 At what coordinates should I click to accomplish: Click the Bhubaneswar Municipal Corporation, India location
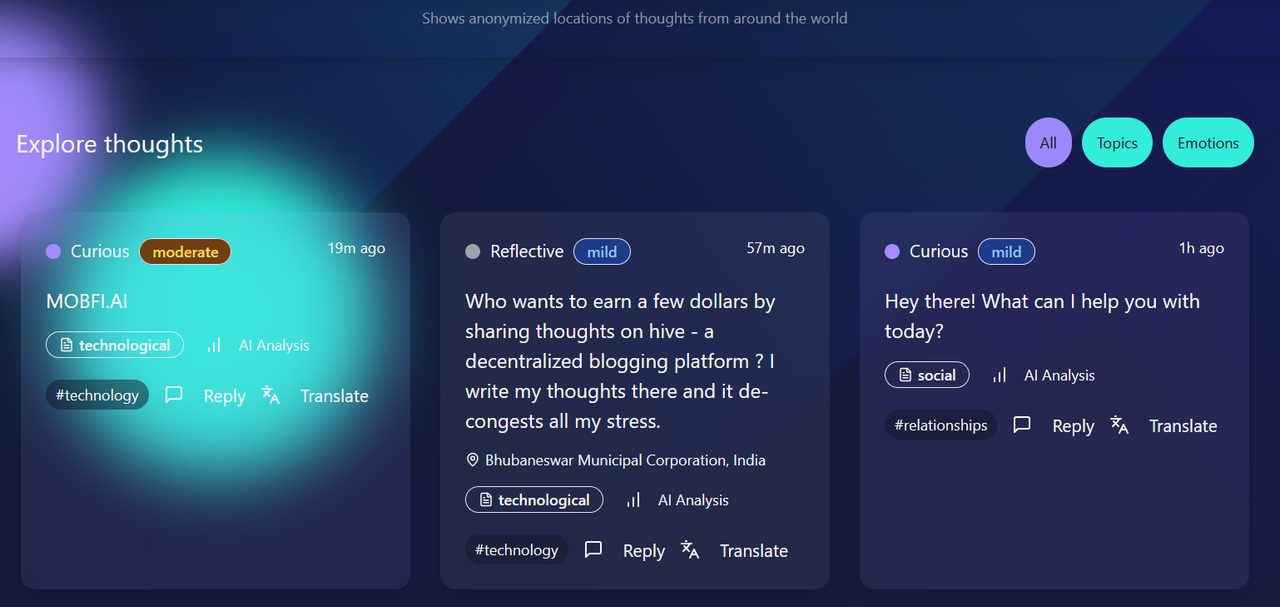(625, 460)
